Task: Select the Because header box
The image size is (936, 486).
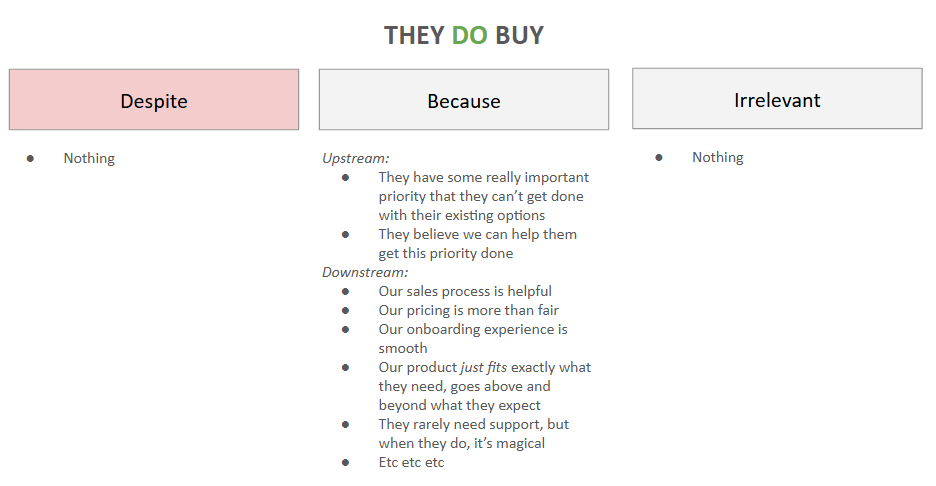Action: click(464, 99)
